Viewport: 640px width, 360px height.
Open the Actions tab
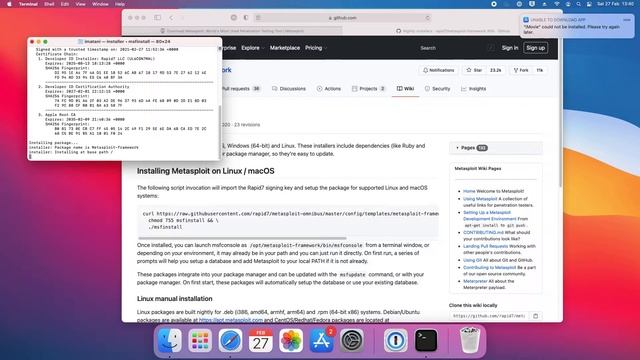click(x=329, y=89)
